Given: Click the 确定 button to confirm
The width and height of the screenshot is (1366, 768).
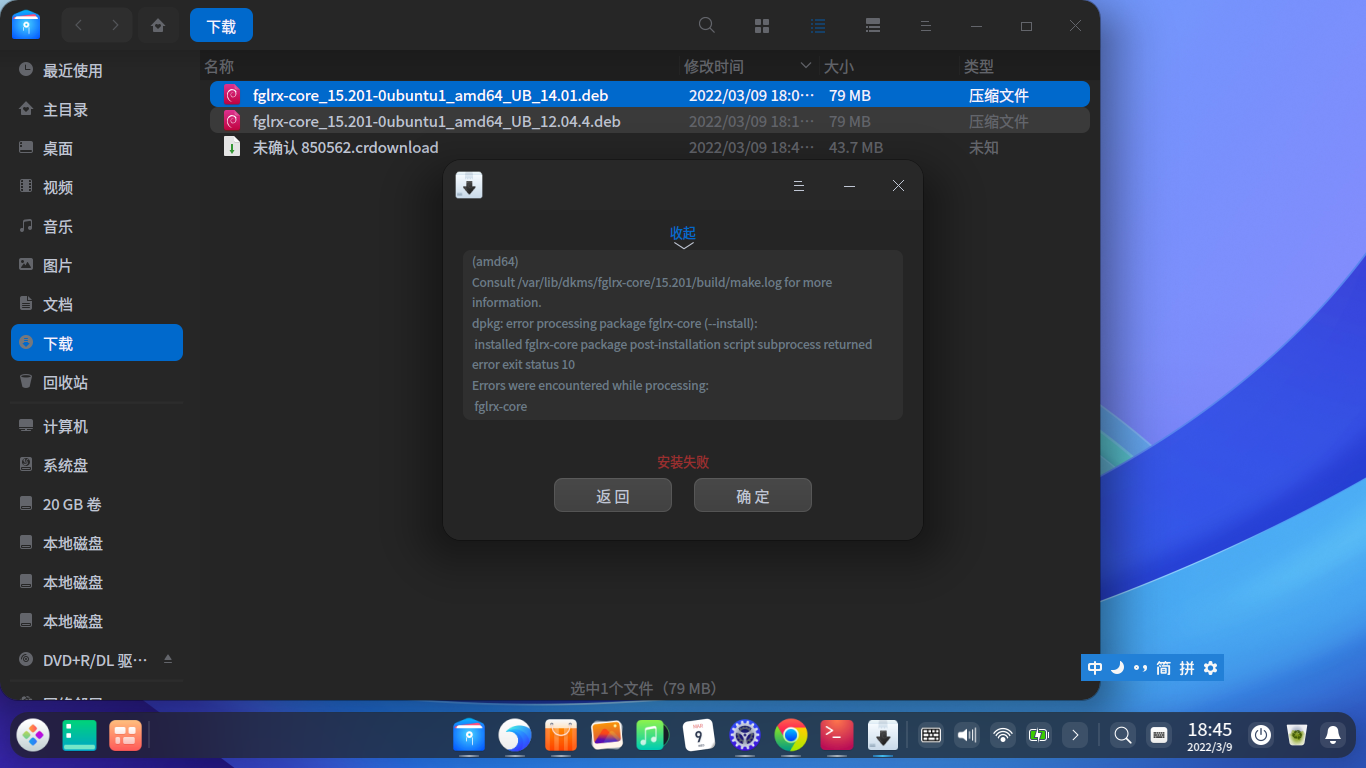Looking at the screenshot, I should tap(752, 495).
